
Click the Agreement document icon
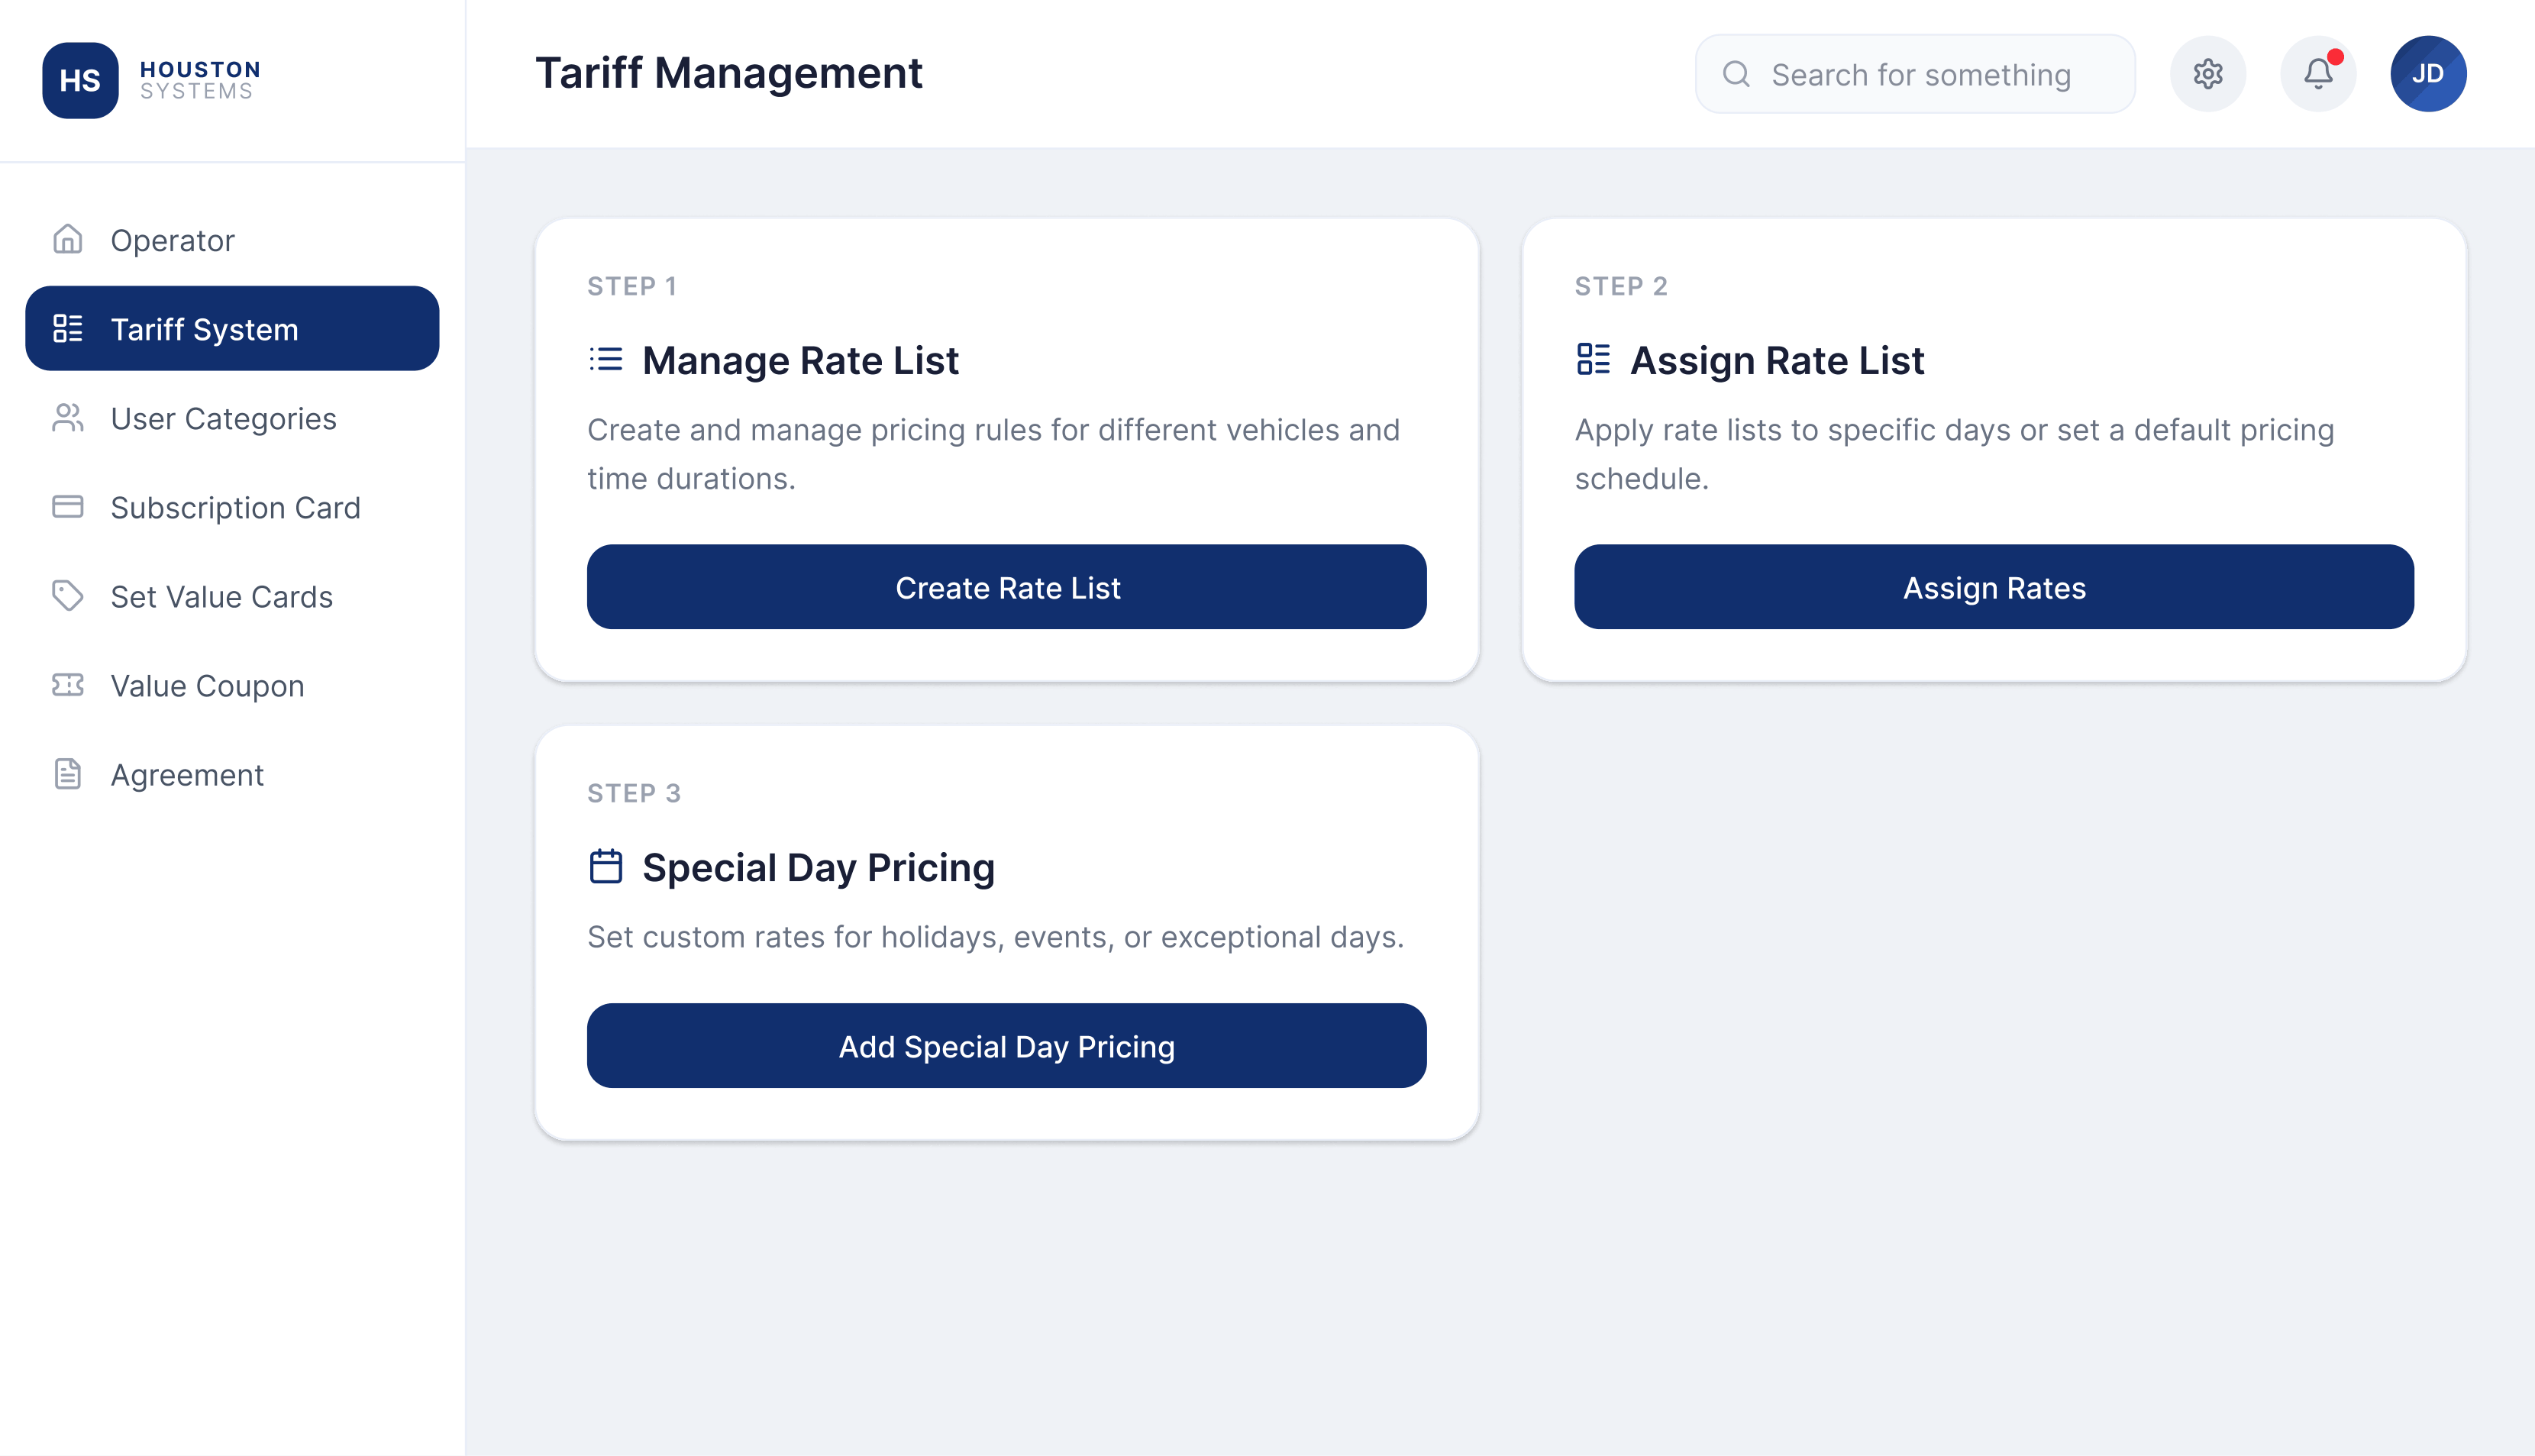tap(67, 774)
